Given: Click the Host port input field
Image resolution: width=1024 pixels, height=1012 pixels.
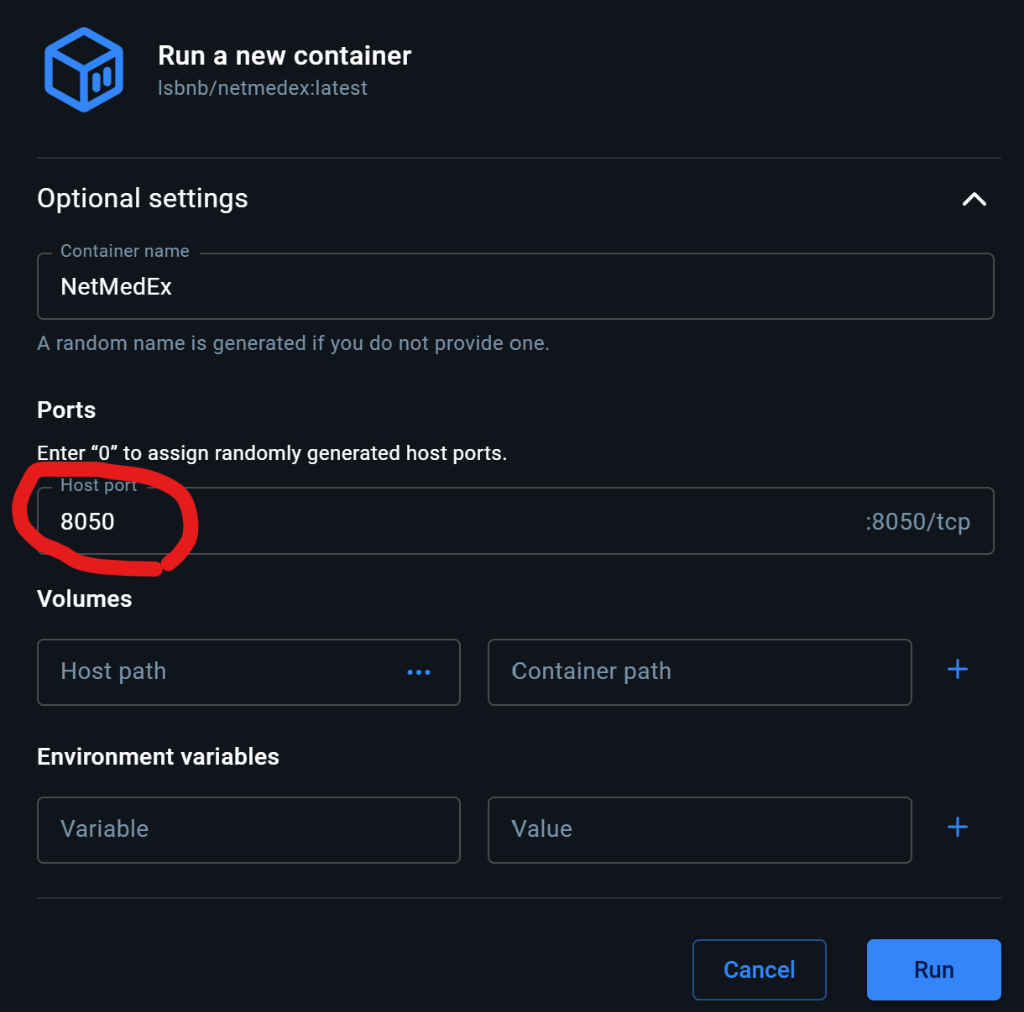Looking at the screenshot, I should click(515, 521).
